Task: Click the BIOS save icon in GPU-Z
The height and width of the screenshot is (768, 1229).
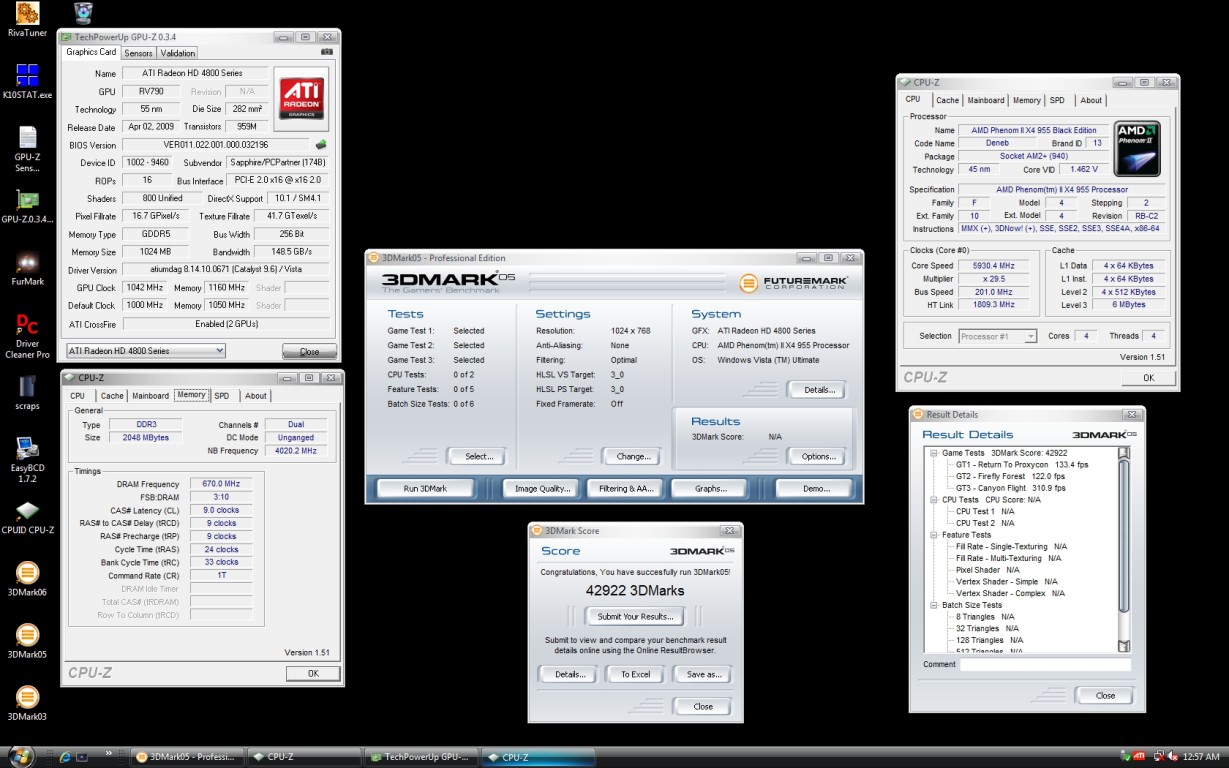Action: point(321,144)
